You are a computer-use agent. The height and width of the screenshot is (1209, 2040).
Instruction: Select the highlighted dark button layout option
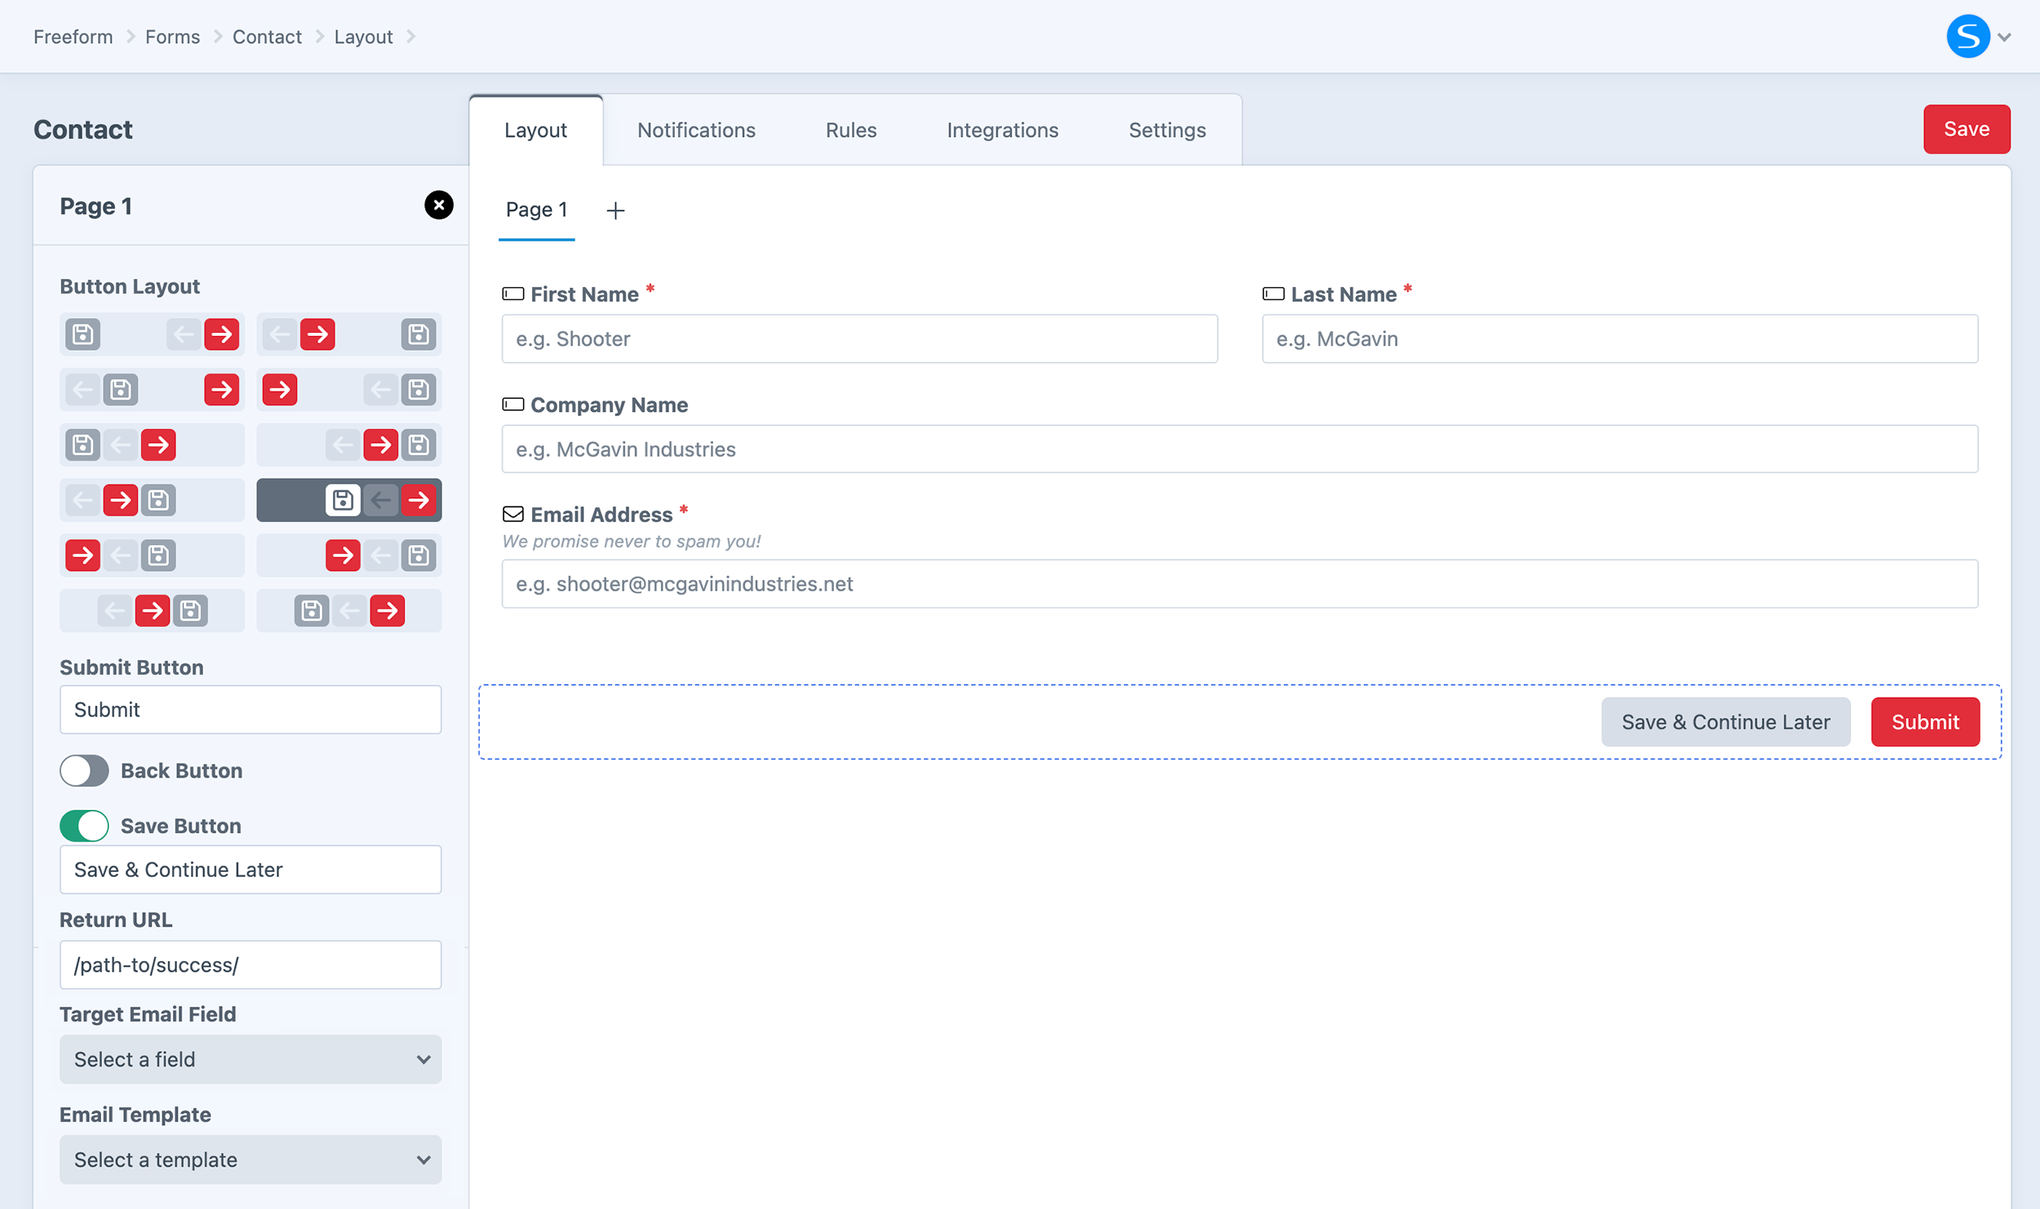point(348,499)
